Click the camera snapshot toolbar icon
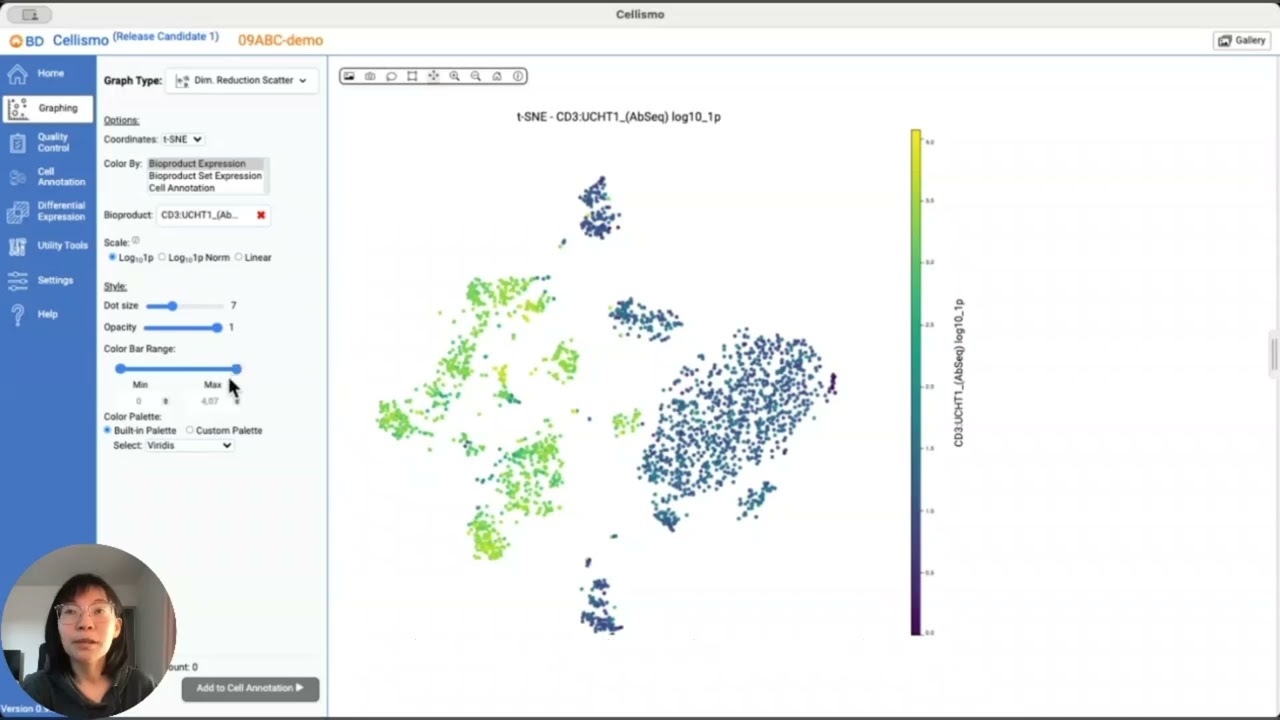Screen dimensions: 1280x720 [x=370, y=76]
